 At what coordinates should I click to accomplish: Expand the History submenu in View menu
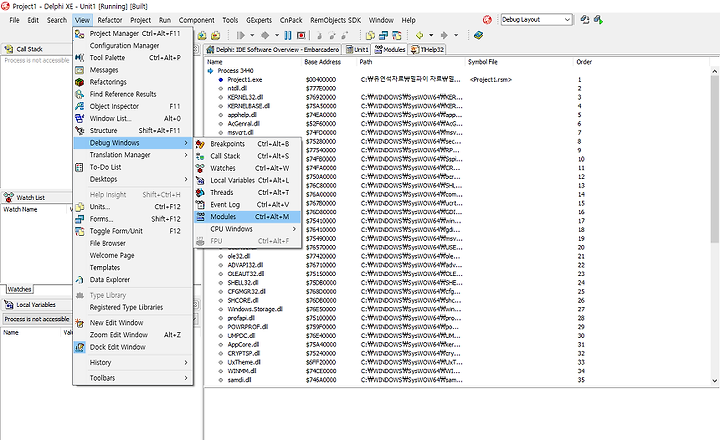(133, 363)
